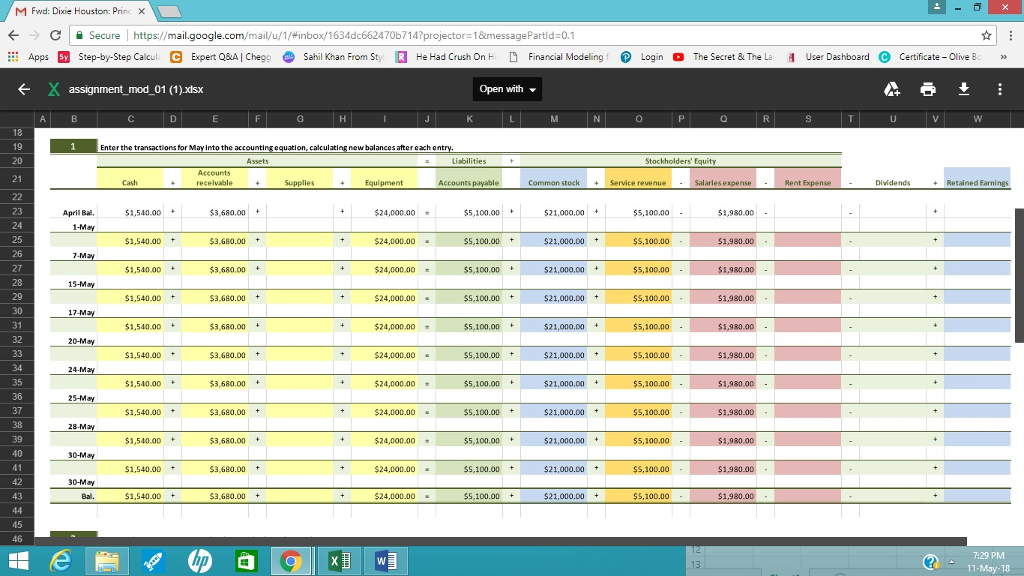Click the Service revenue header cell
1024x576 pixels.
click(x=638, y=178)
